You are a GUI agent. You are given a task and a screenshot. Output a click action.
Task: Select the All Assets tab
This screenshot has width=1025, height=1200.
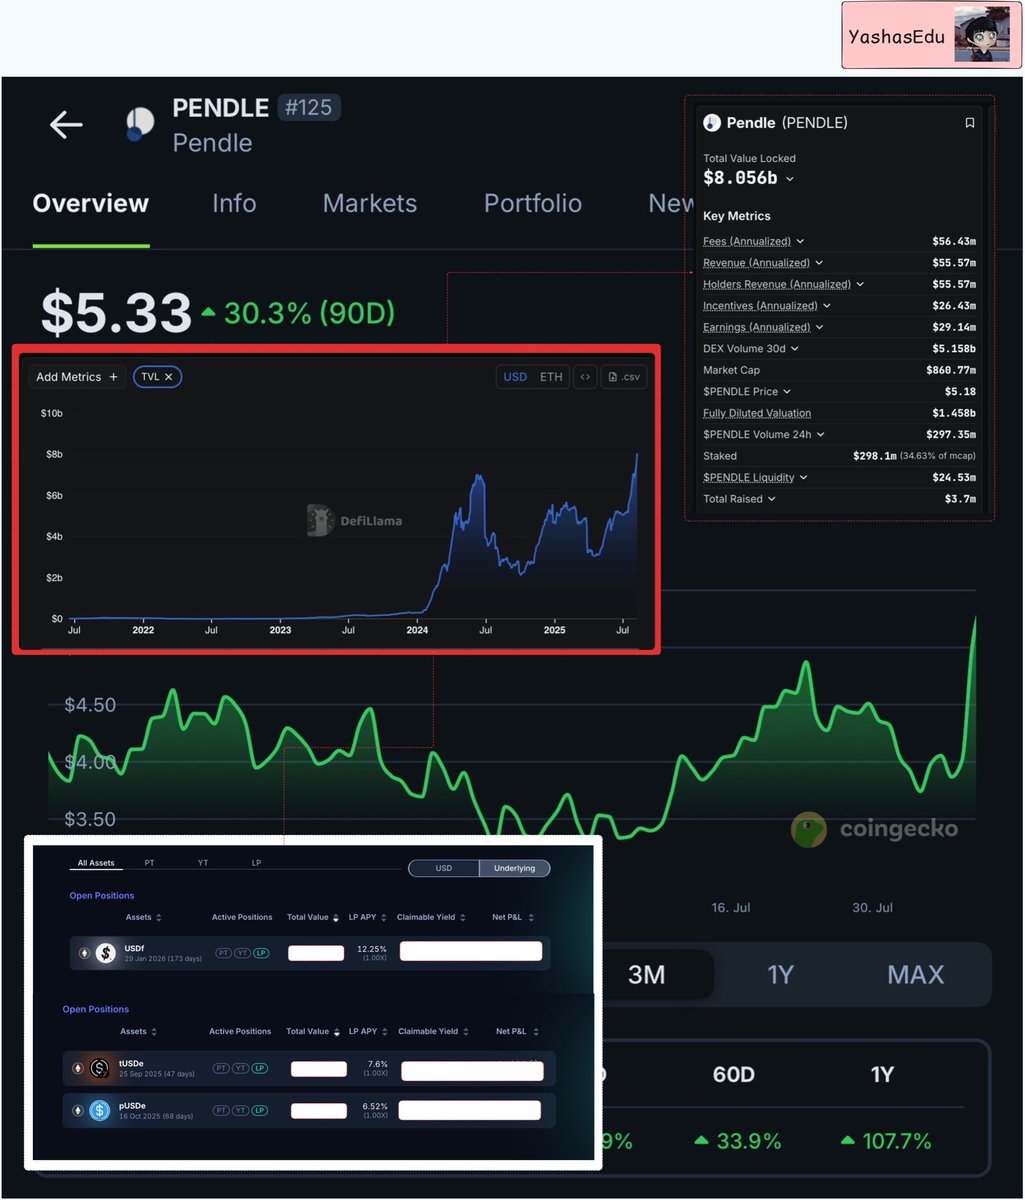click(97, 863)
